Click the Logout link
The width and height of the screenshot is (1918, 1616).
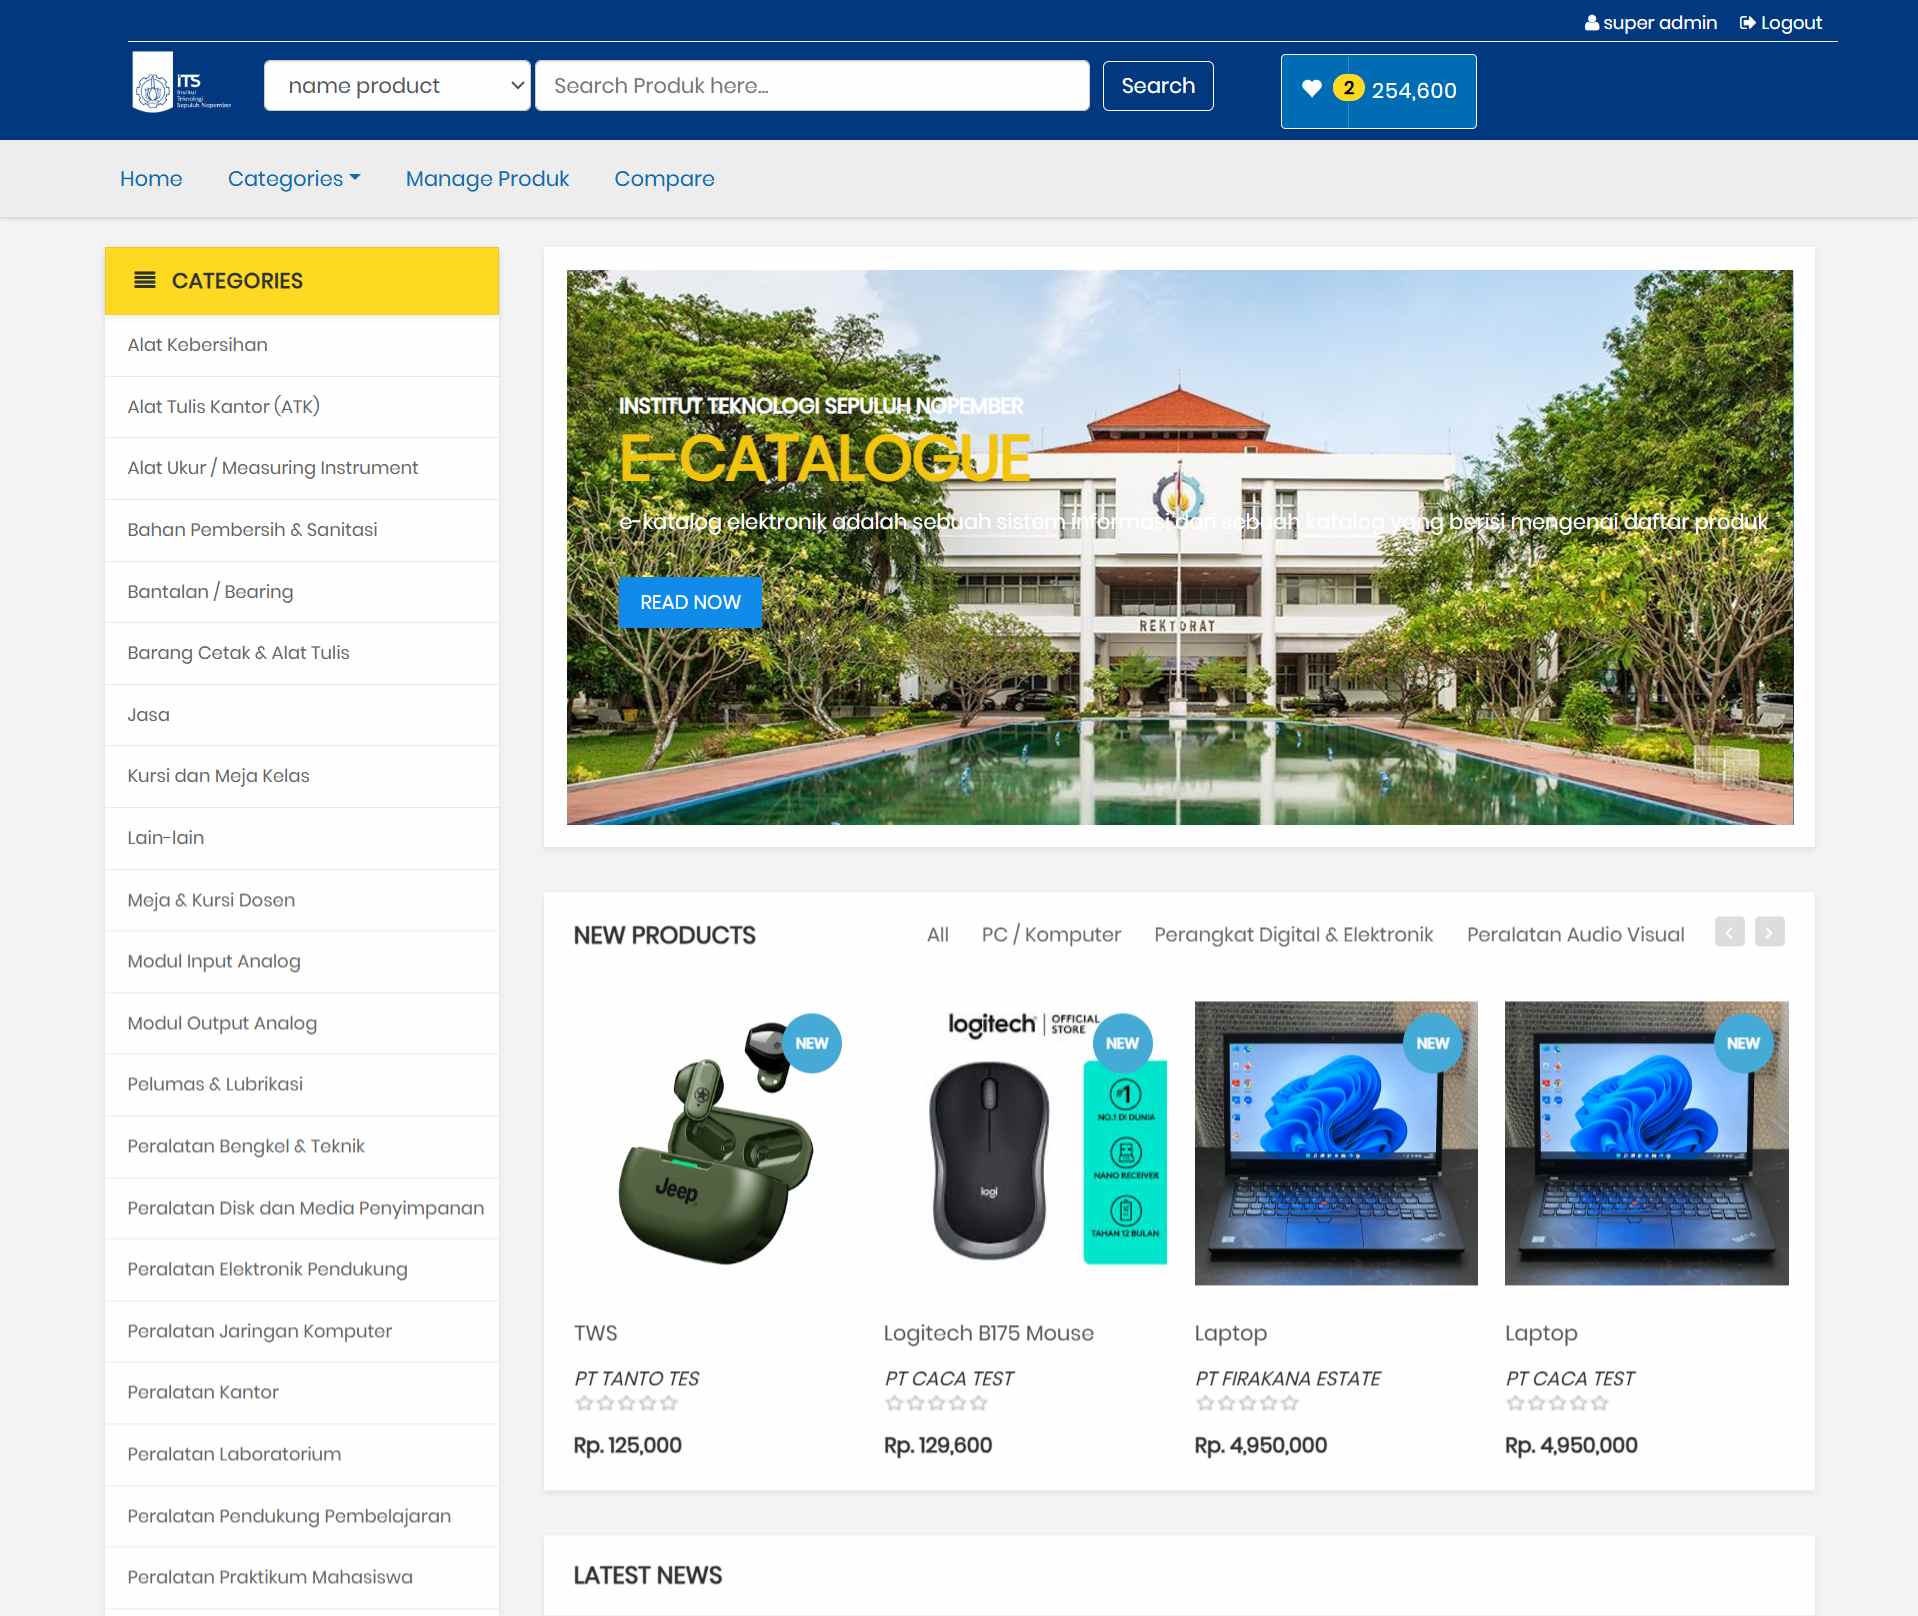tap(1781, 23)
